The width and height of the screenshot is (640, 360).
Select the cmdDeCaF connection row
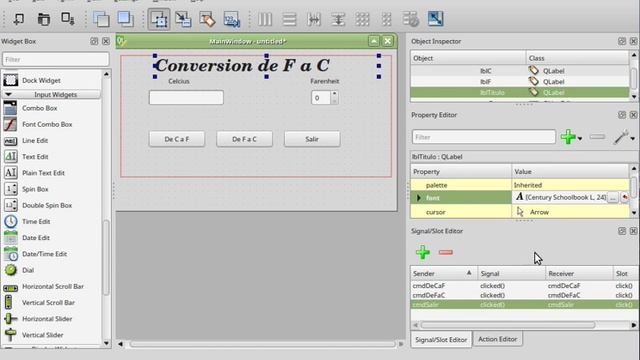pos(524,286)
